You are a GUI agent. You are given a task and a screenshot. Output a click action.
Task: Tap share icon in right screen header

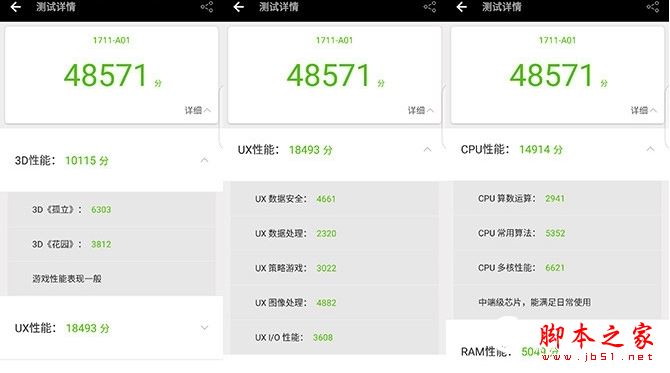point(653,7)
